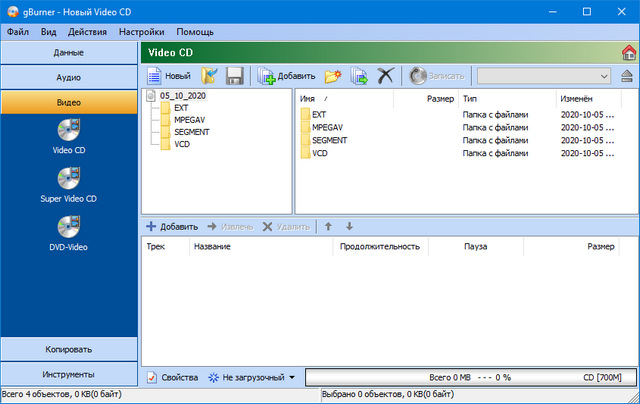Select the 05_10_2020 root tree node
The width and height of the screenshot is (640, 404).
tap(182, 96)
